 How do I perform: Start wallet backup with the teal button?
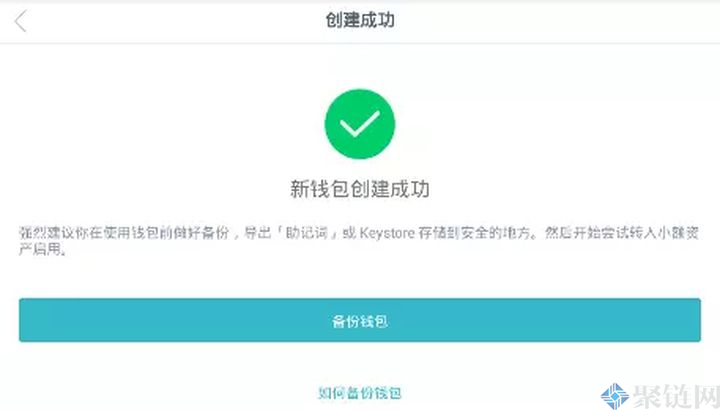coord(360,320)
